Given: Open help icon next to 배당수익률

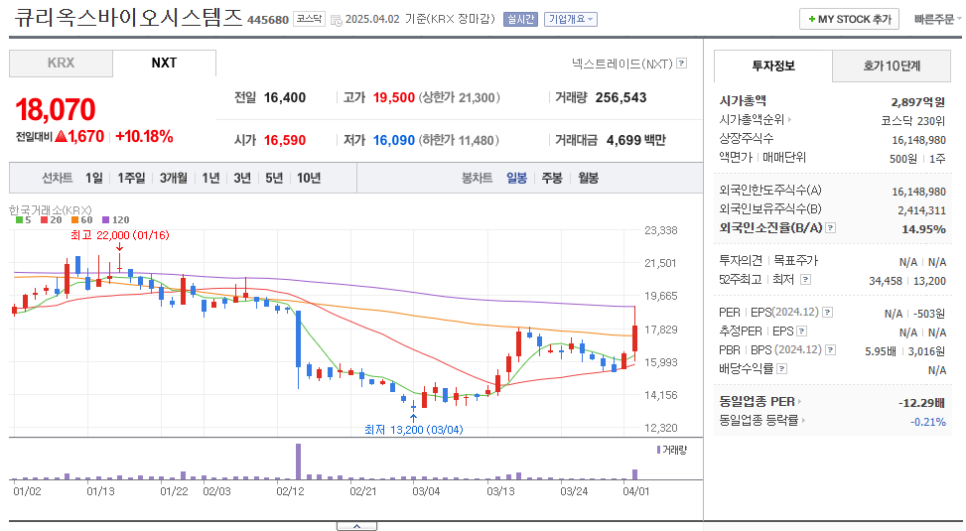Looking at the screenshot, I should (782, 369).
